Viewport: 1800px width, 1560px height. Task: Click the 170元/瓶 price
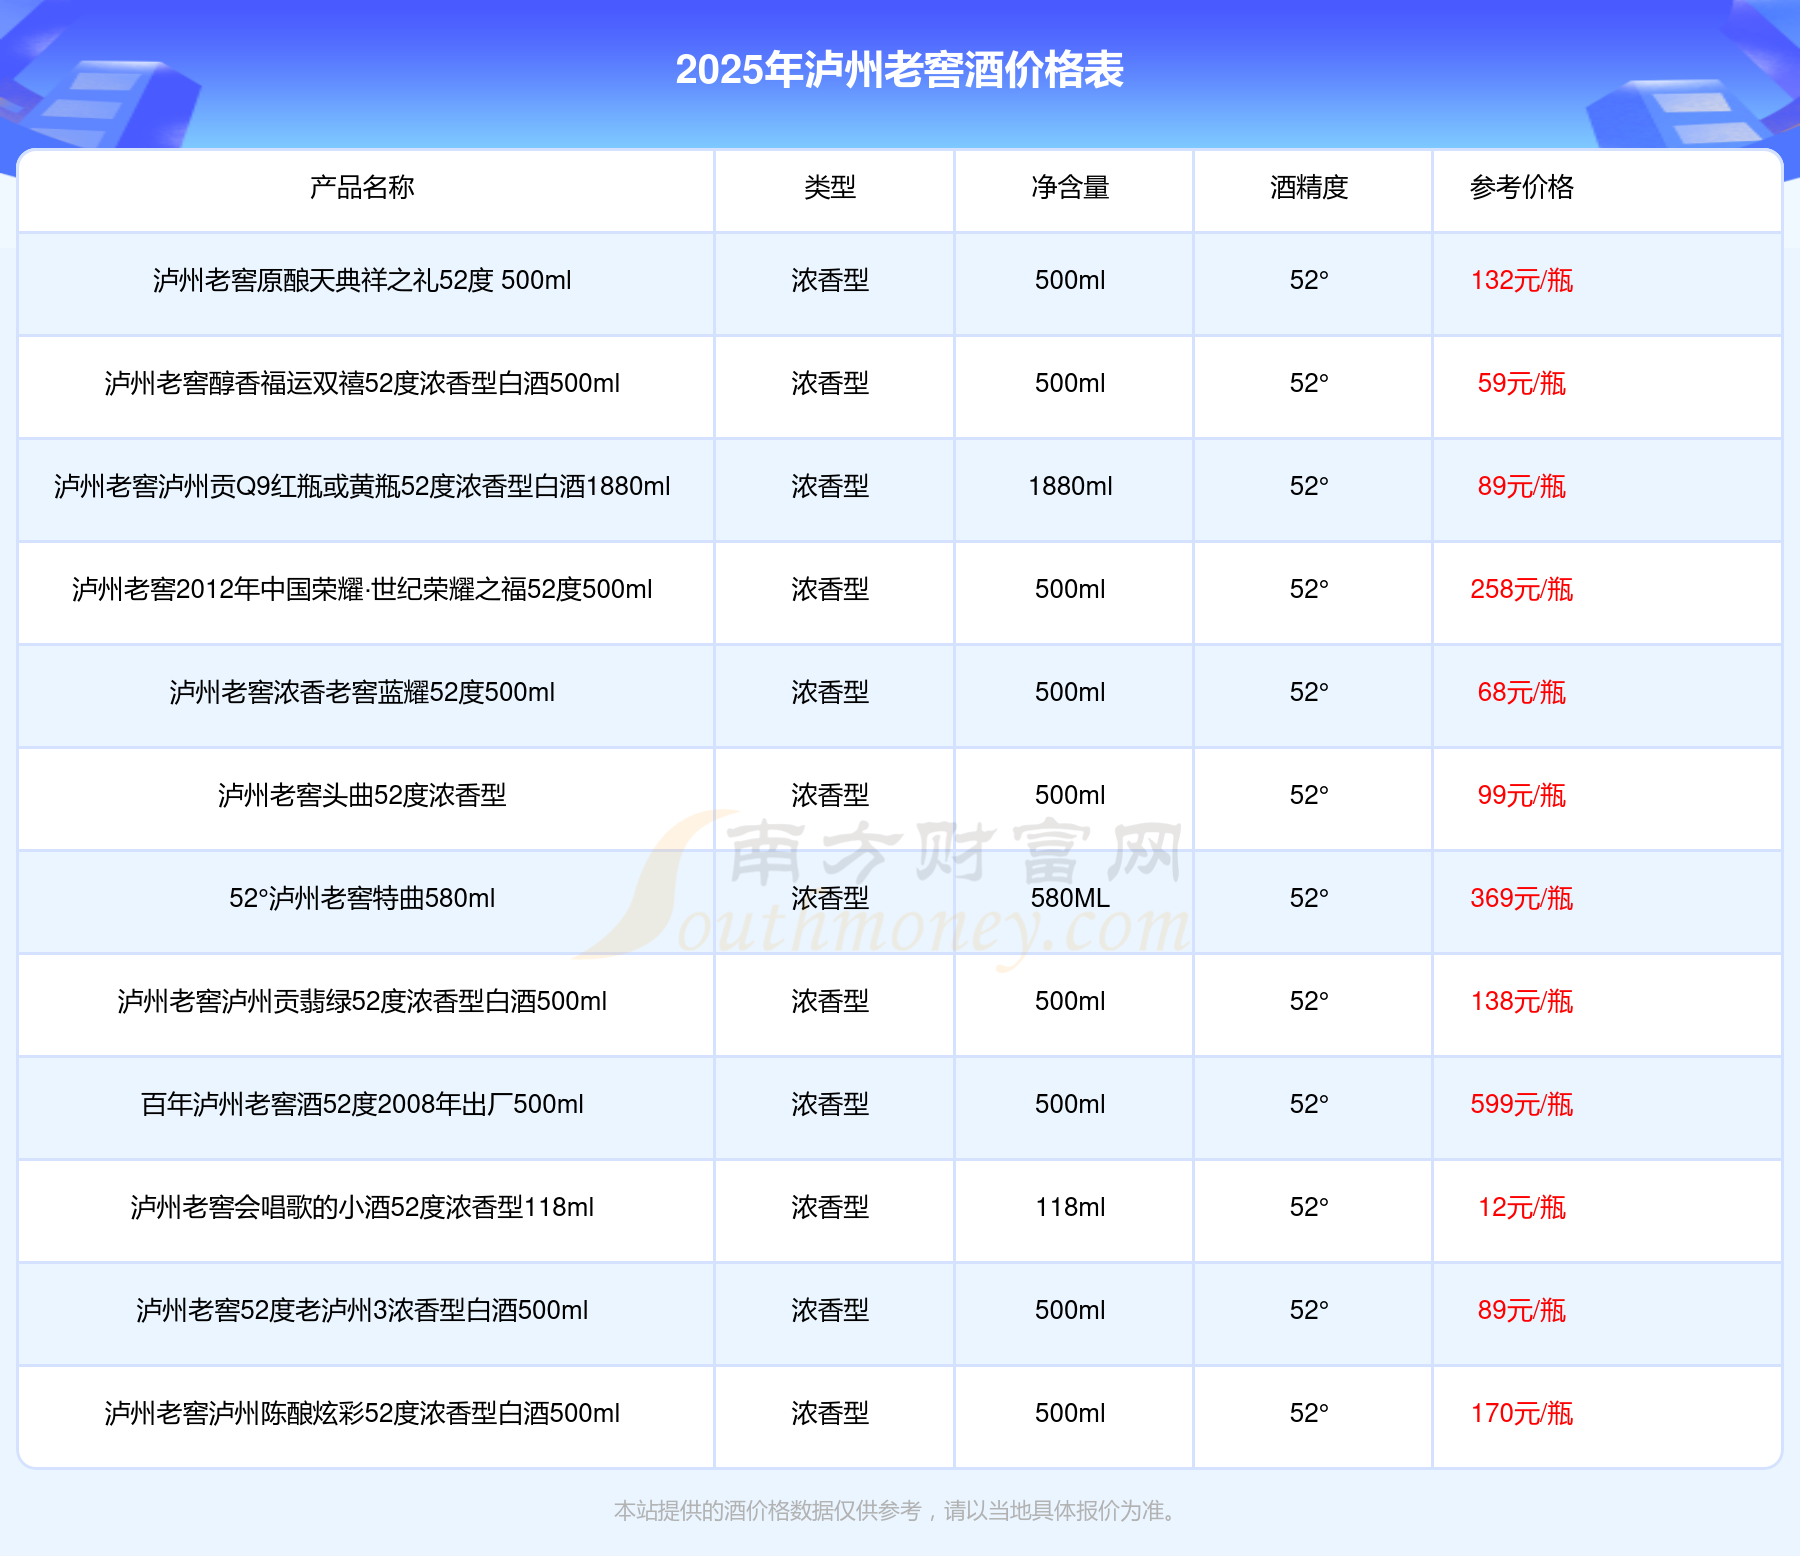1522,1413
